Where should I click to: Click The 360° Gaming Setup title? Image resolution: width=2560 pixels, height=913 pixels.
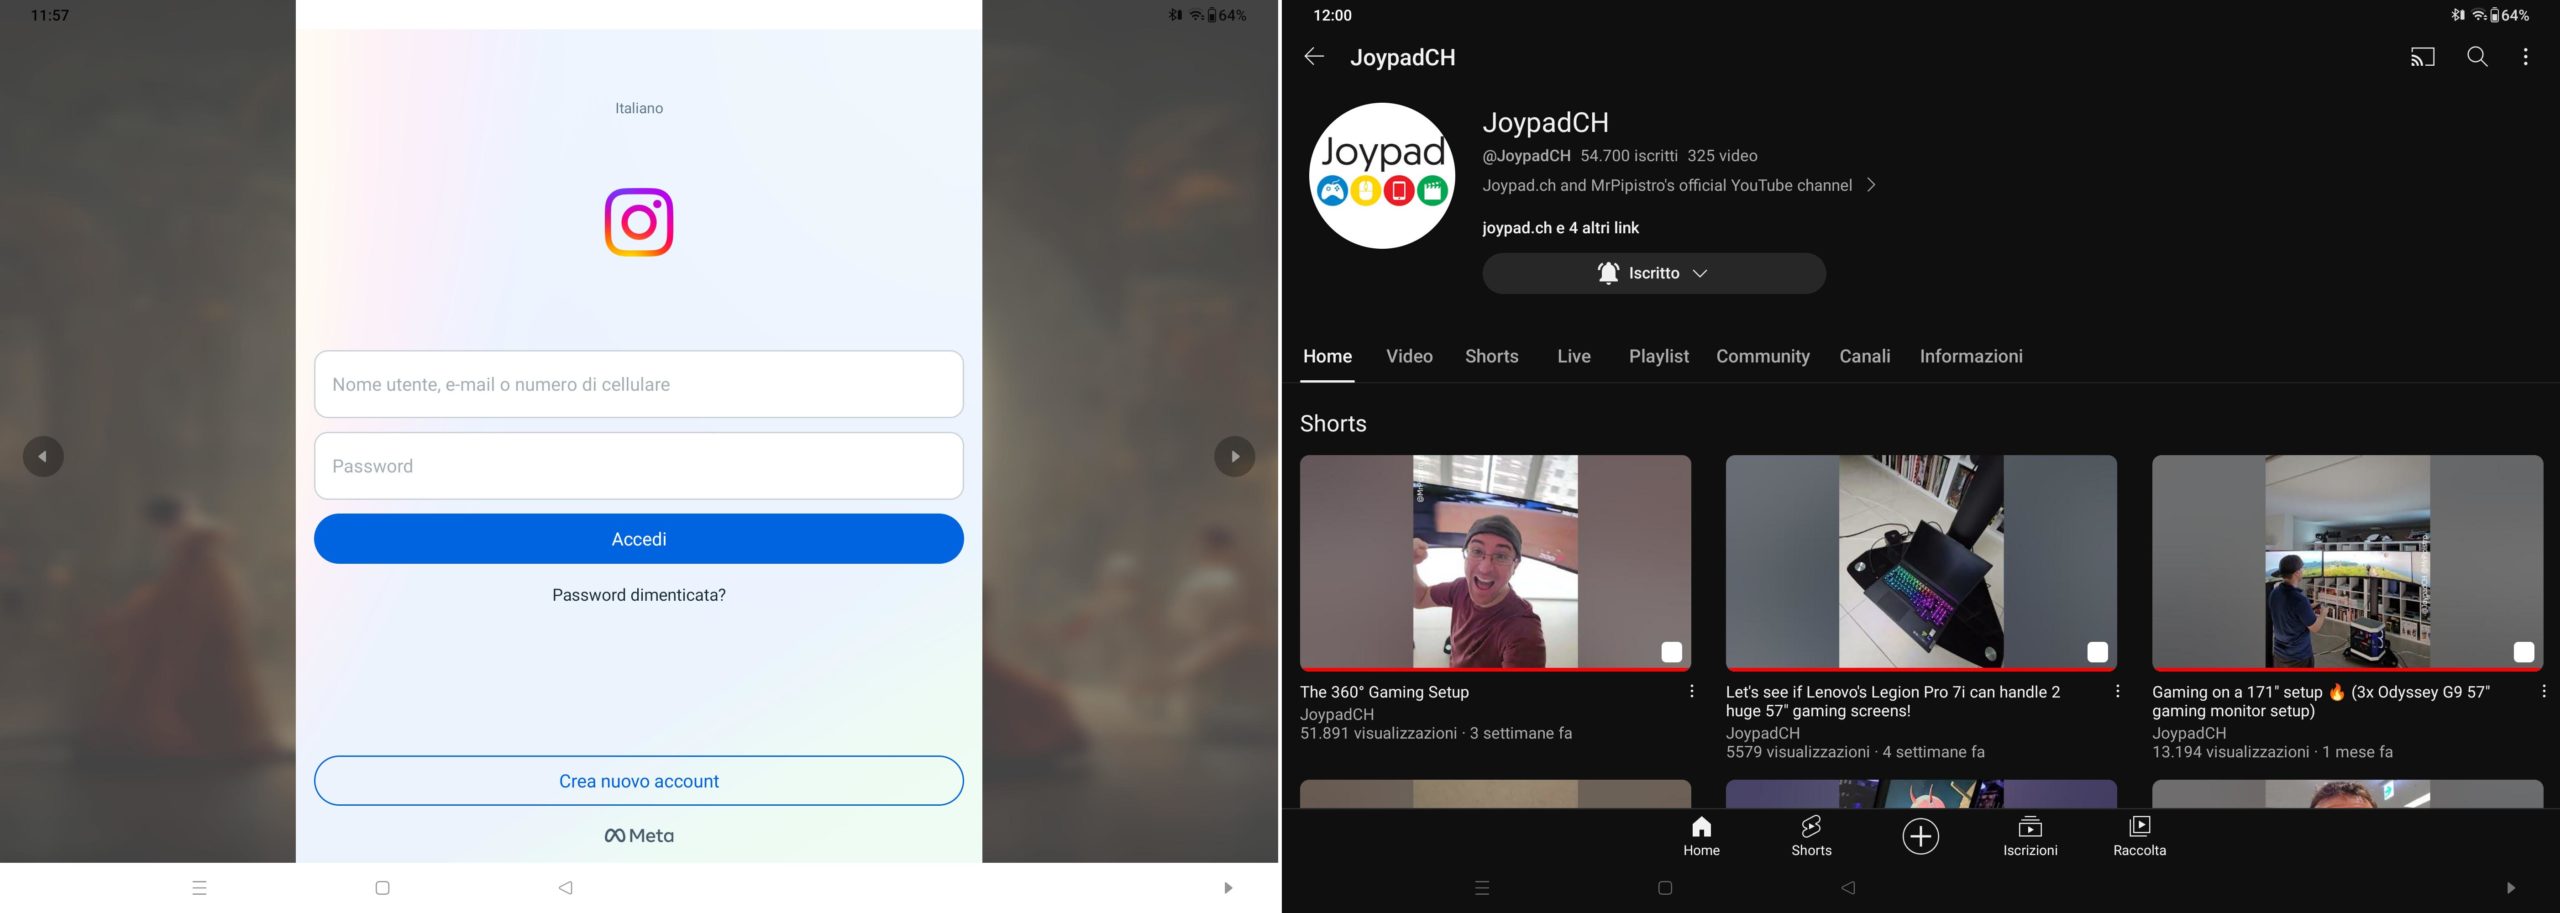[1384, 692]
